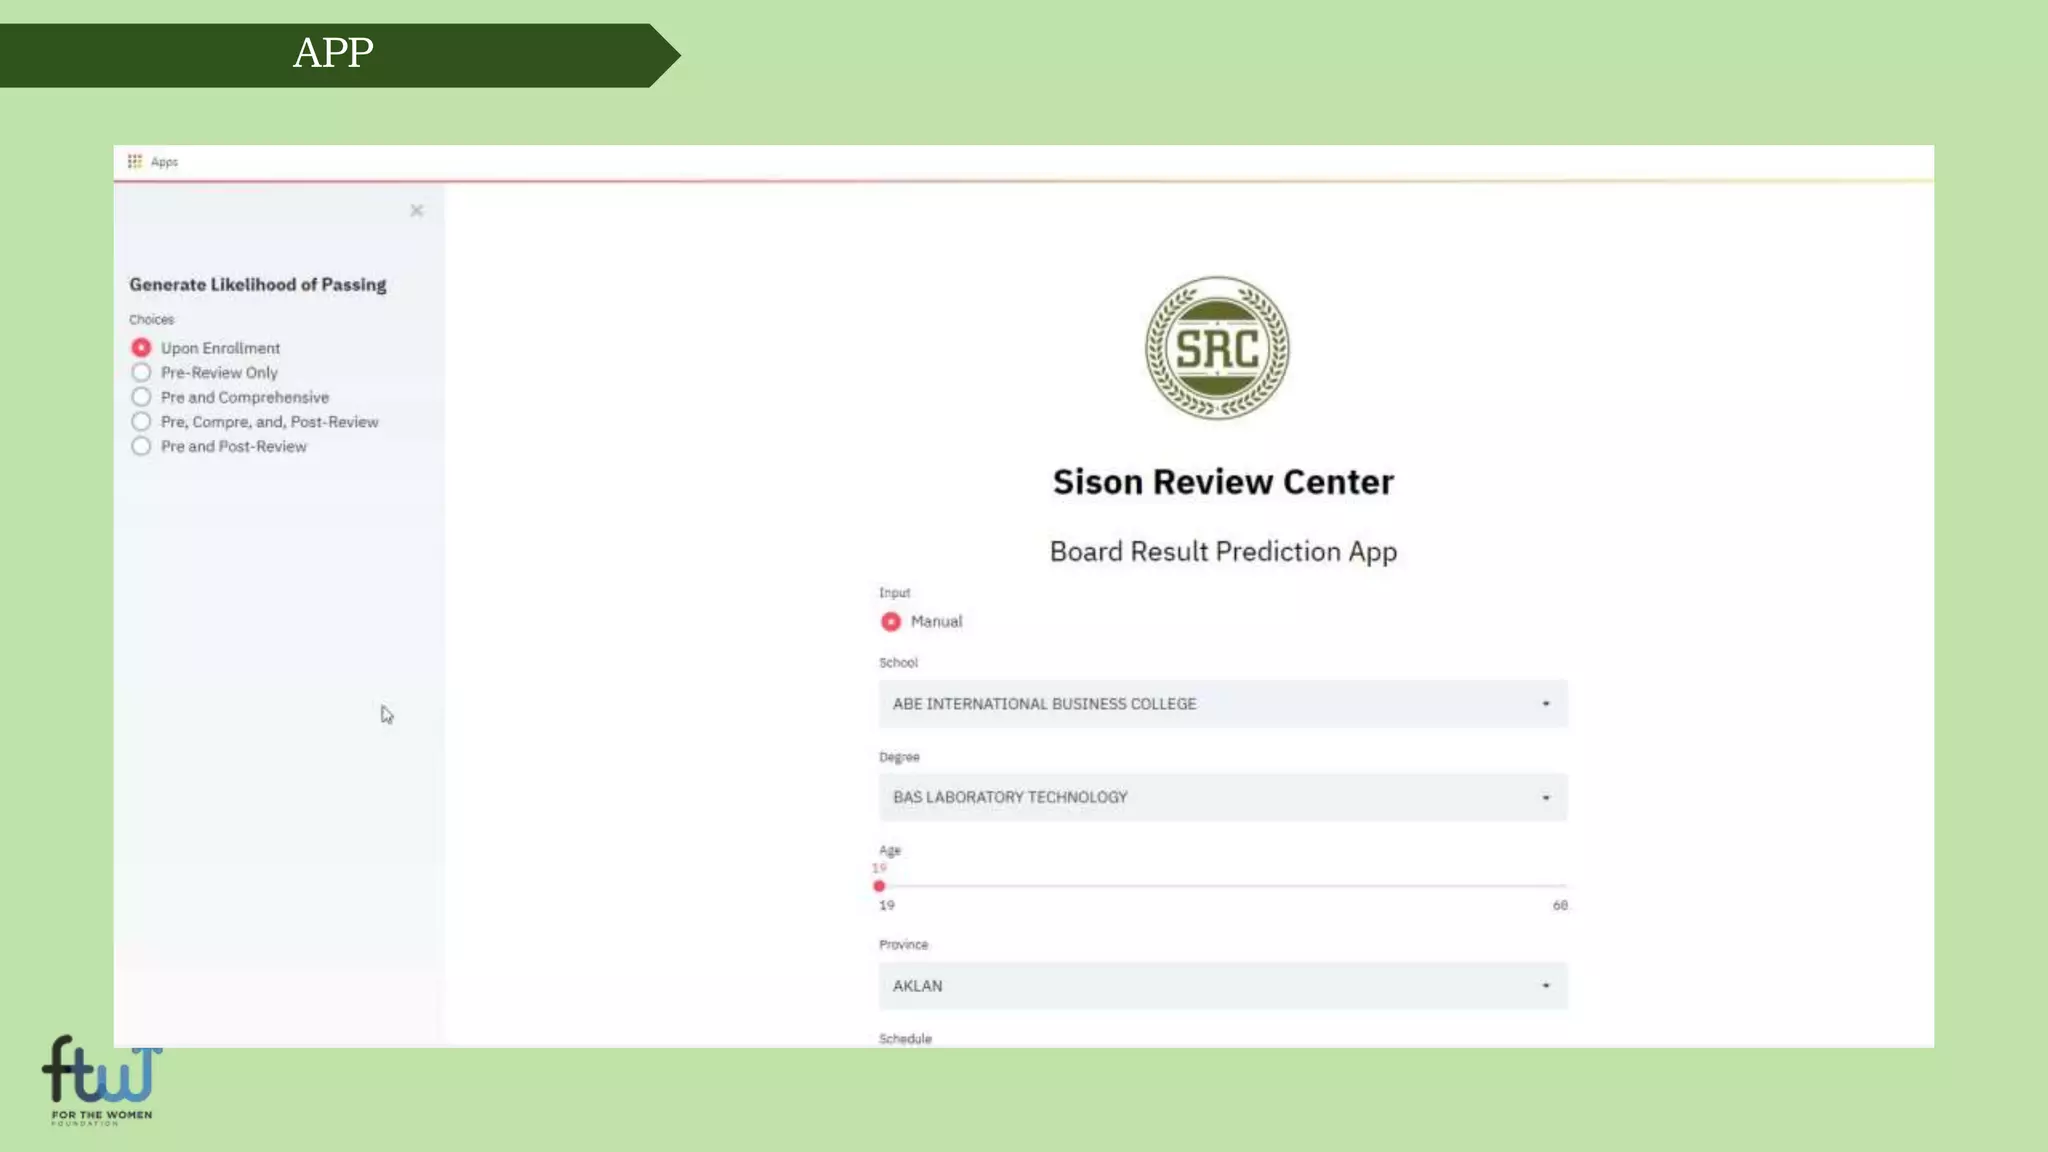Click the Sison Review Center heading
The image size is (2048, 1152).
tap(1223, 482)
